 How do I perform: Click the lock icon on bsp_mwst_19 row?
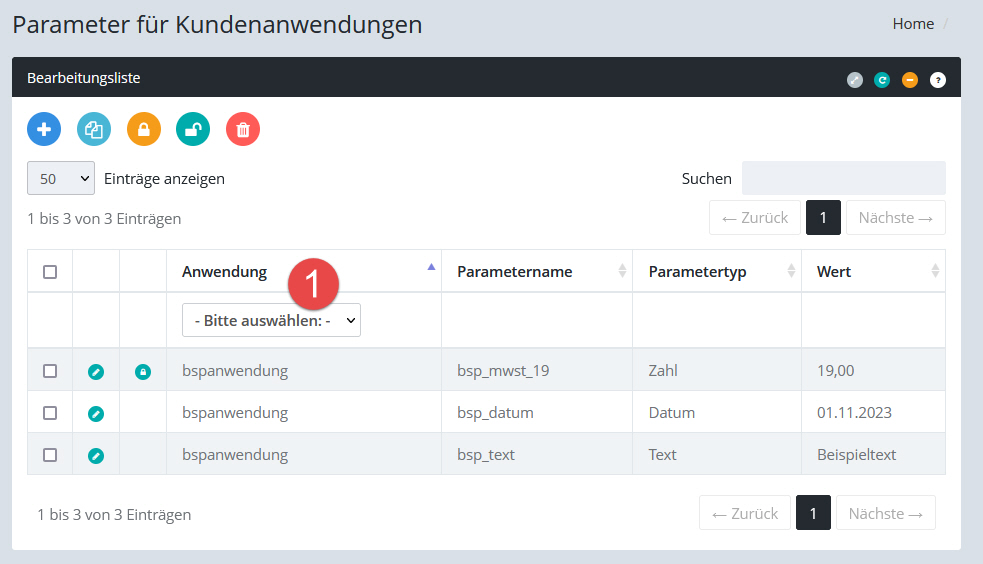pos(143,371)
